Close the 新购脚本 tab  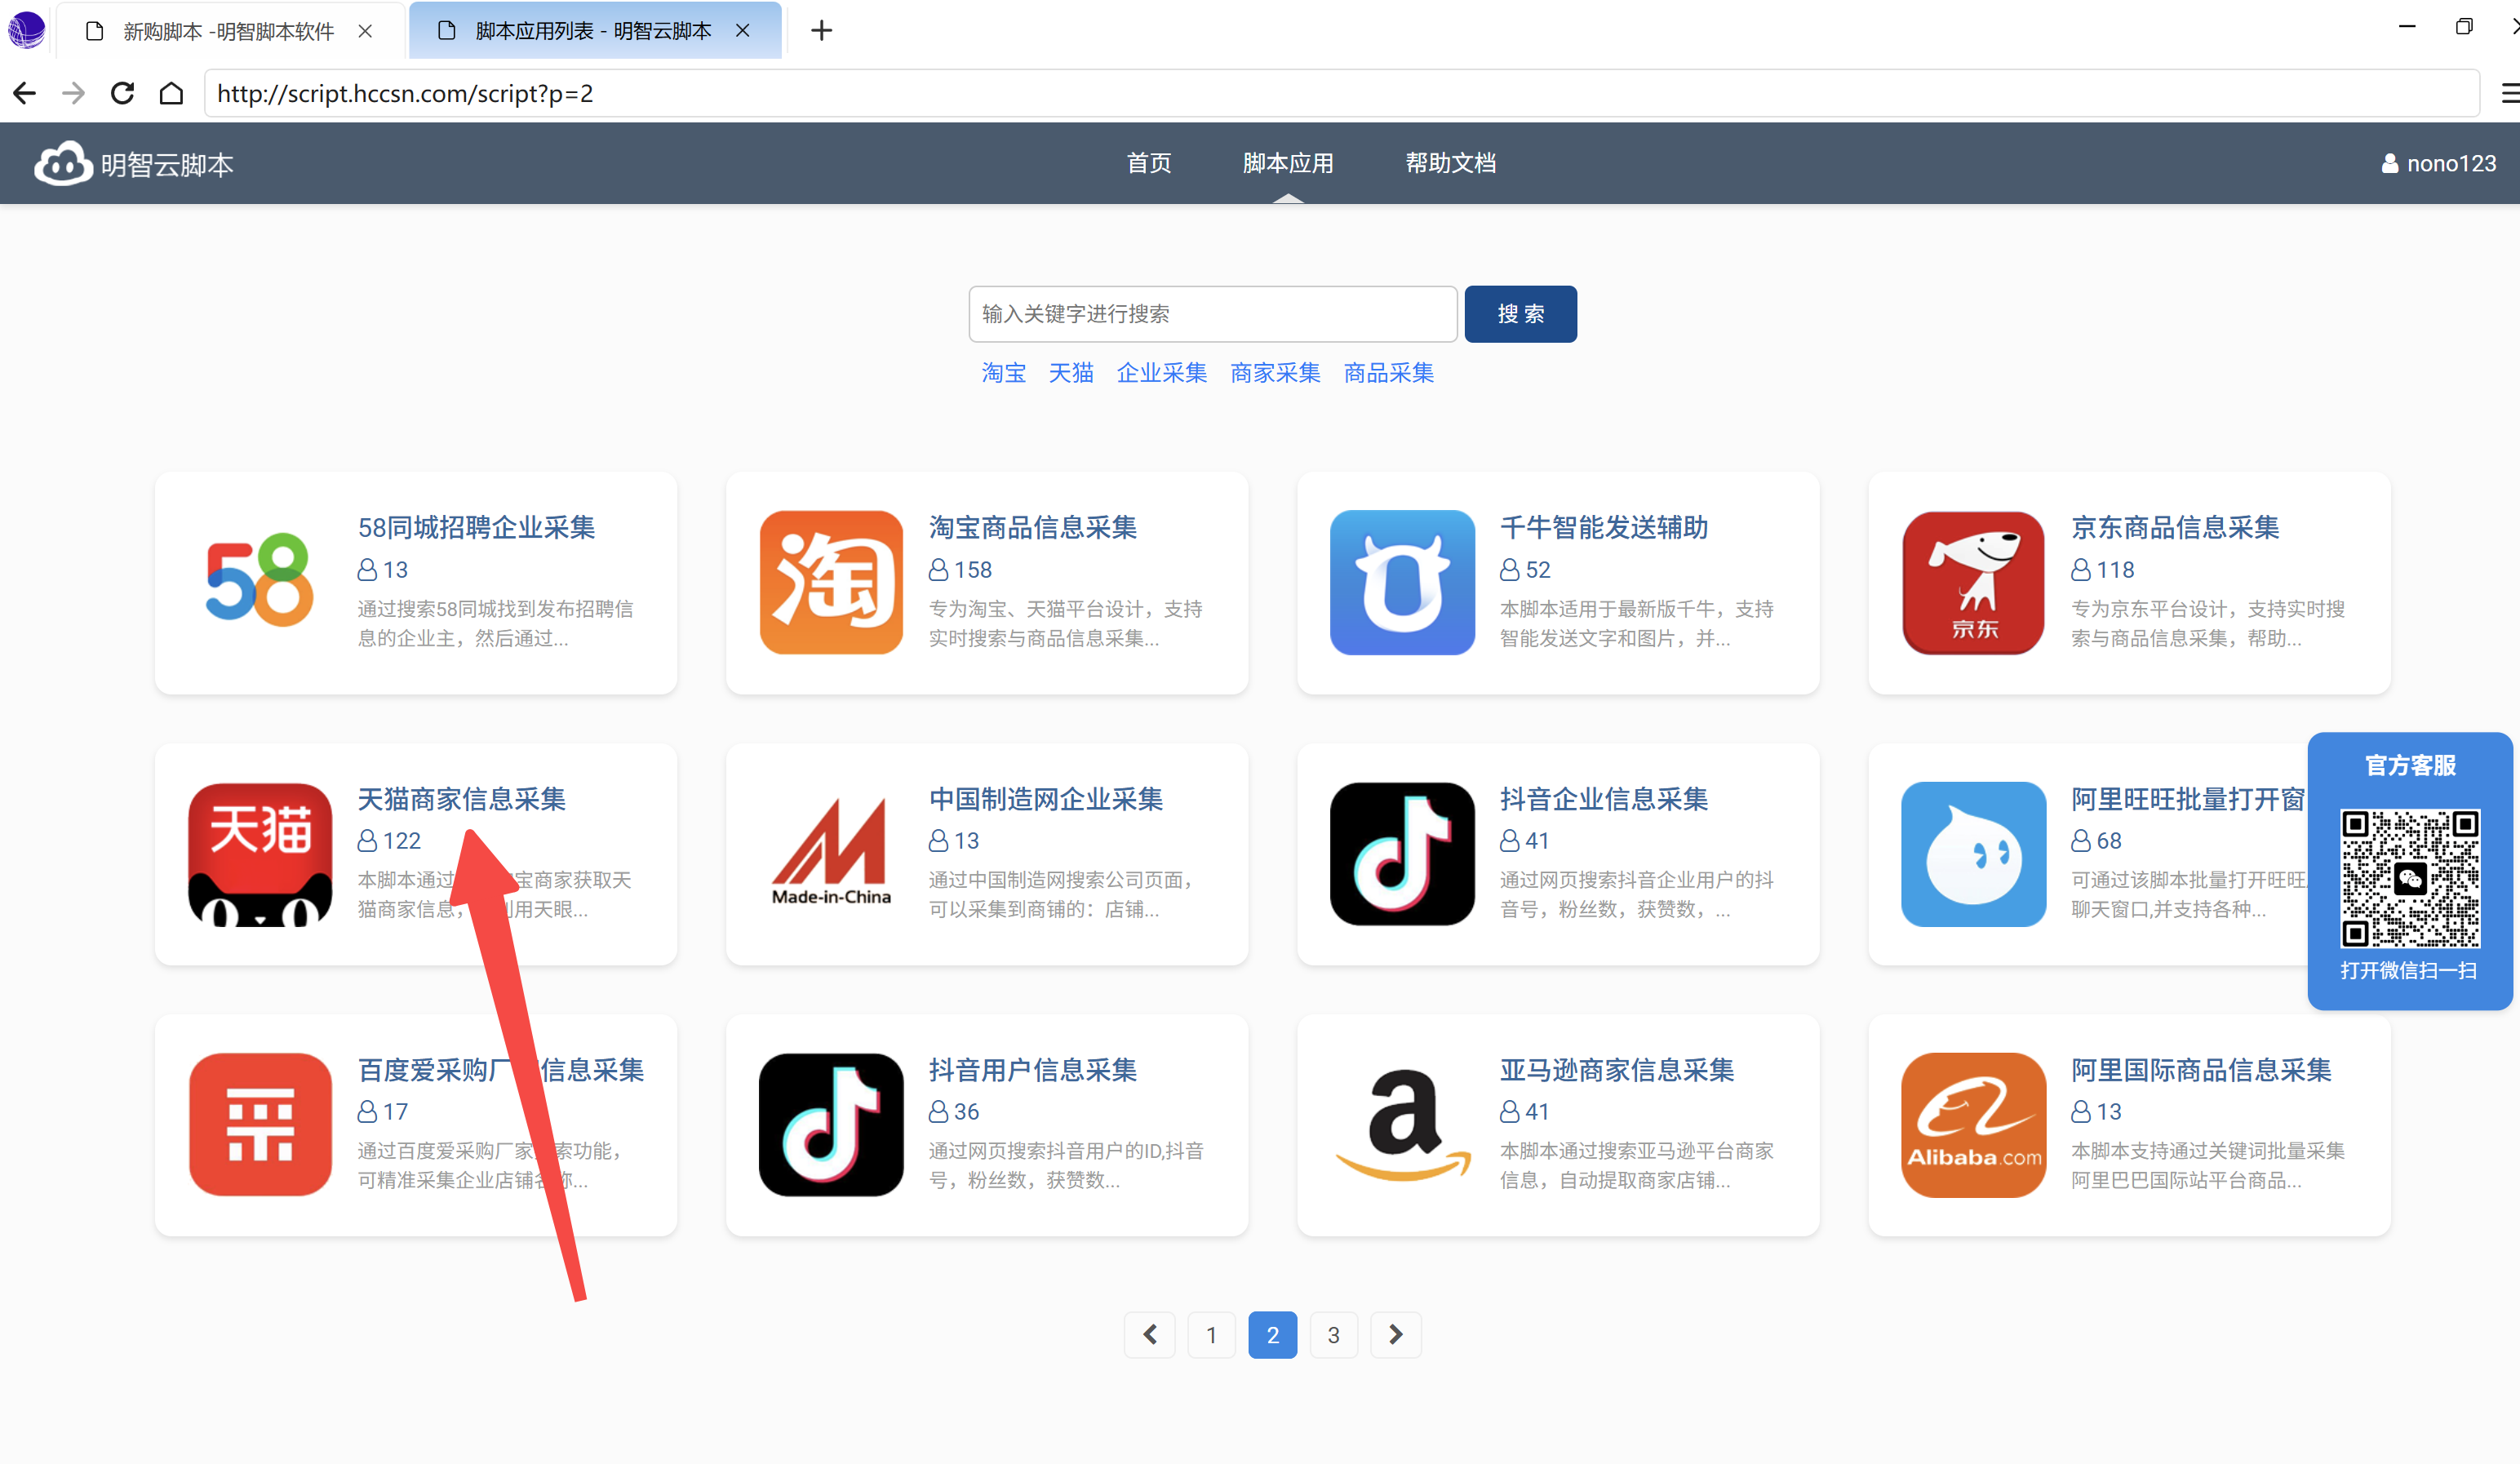(x=365, y=31)
